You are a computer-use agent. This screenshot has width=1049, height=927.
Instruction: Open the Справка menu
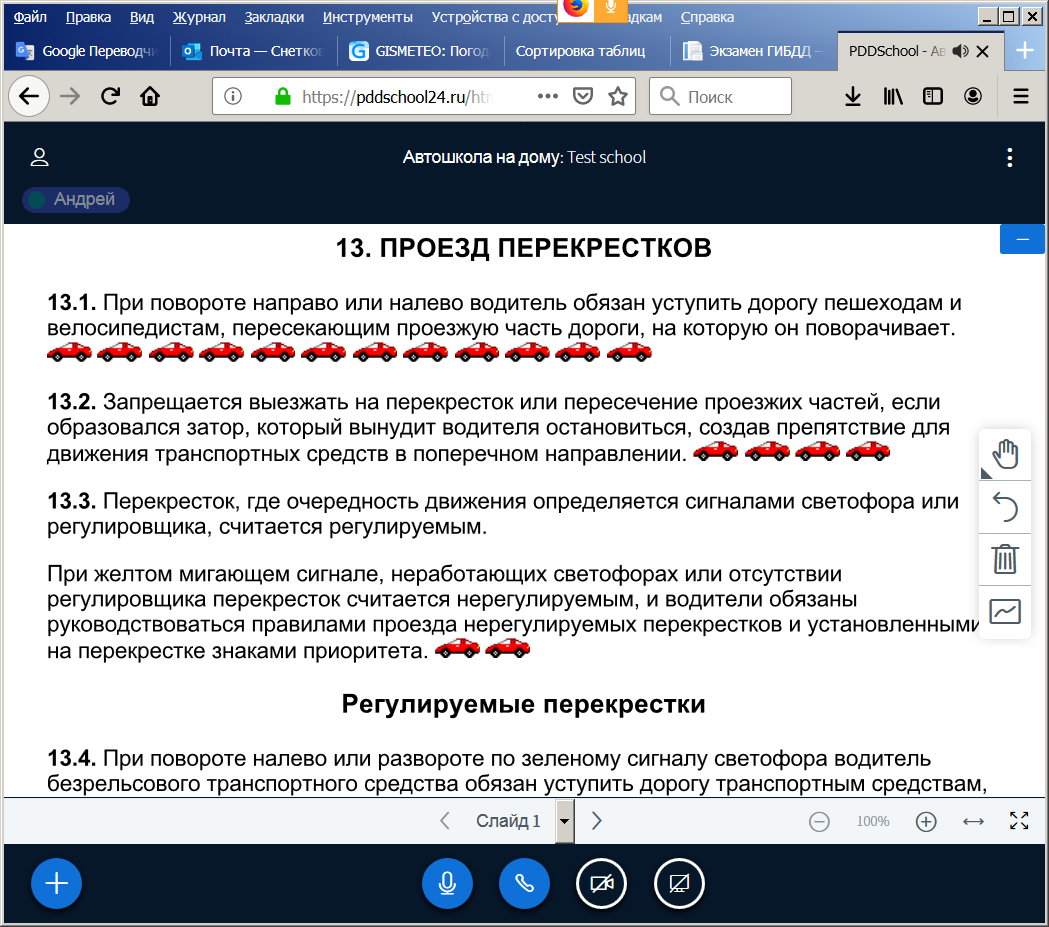pos(707,17)
